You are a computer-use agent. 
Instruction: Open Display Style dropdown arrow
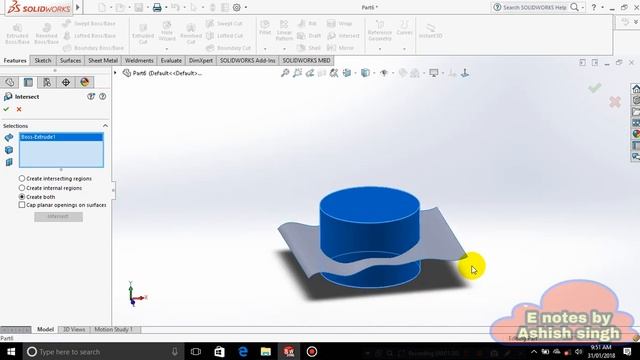[x=374, y=73]
